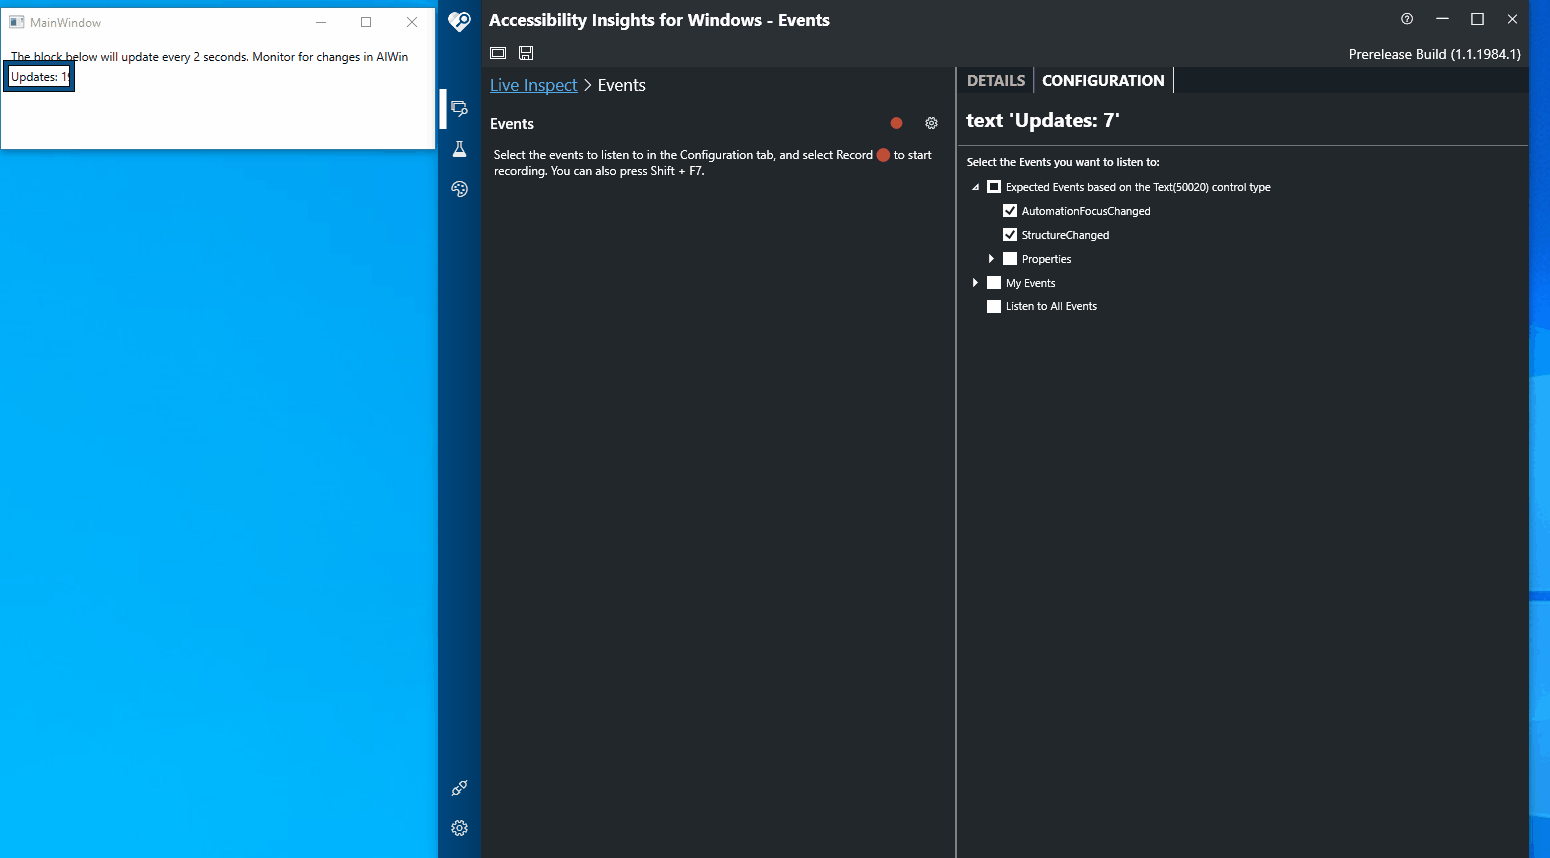Start recording with the red Record button

[896, 122]
